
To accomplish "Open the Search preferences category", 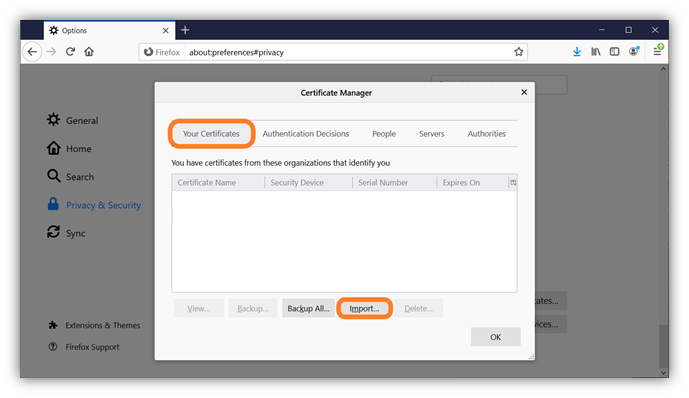I will click(70, 177).
